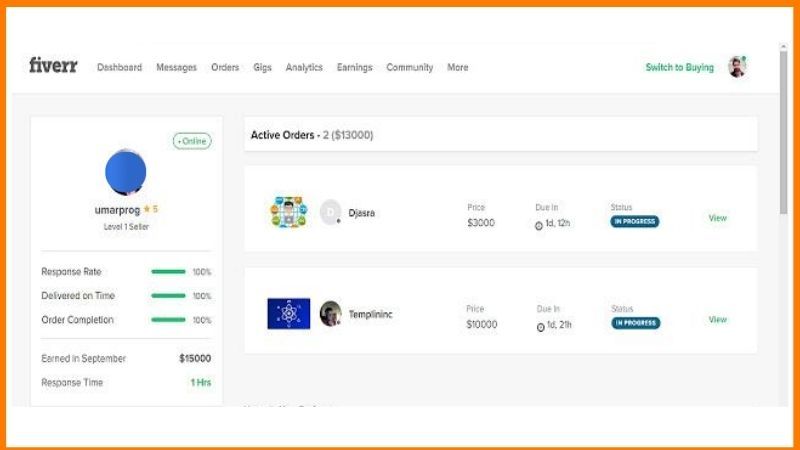Viewport: 800px width, 450px height.
Task: Click the Level 1 Seller label
Action: (126, 227)
